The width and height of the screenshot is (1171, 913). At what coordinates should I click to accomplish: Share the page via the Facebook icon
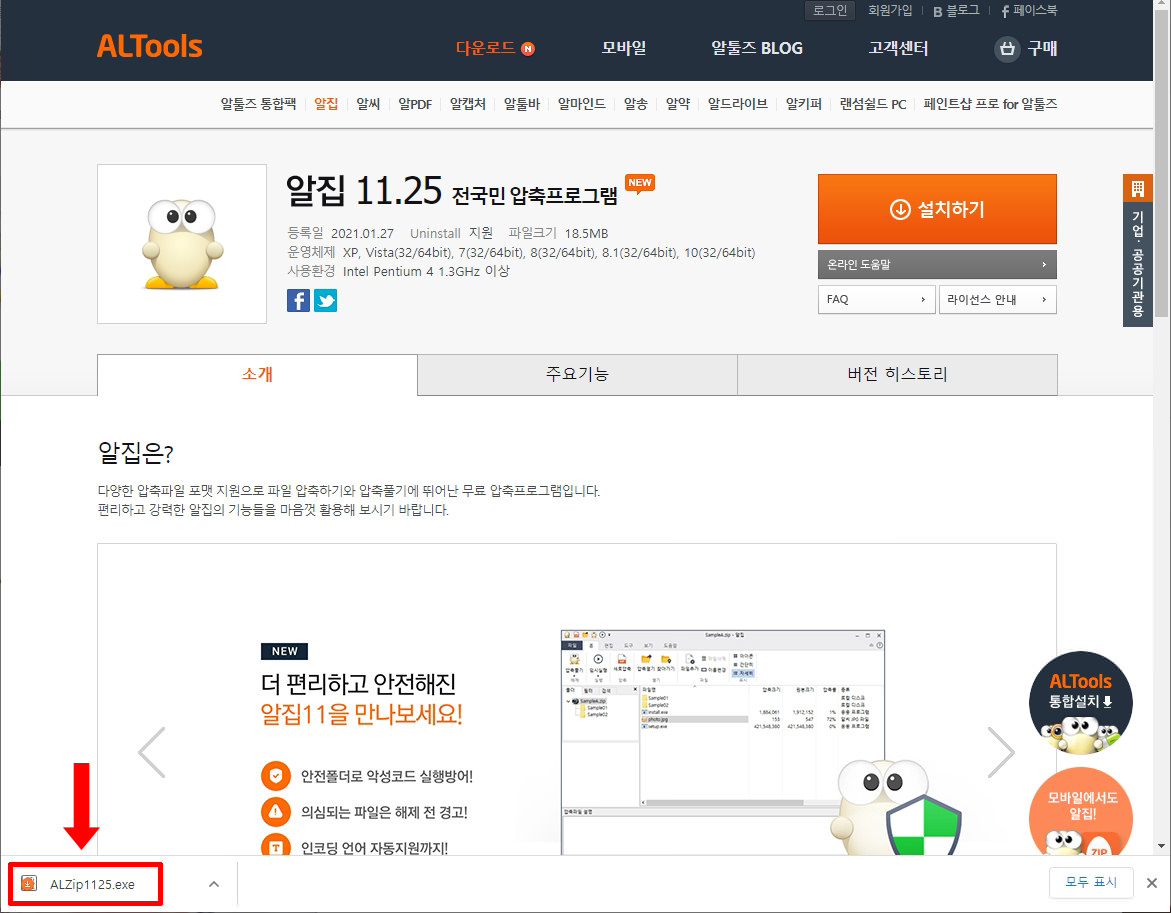[x=298, y=300]
